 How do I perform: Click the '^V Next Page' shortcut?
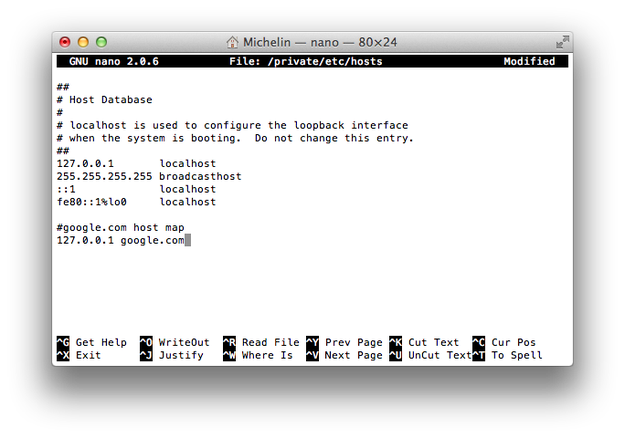344,355
